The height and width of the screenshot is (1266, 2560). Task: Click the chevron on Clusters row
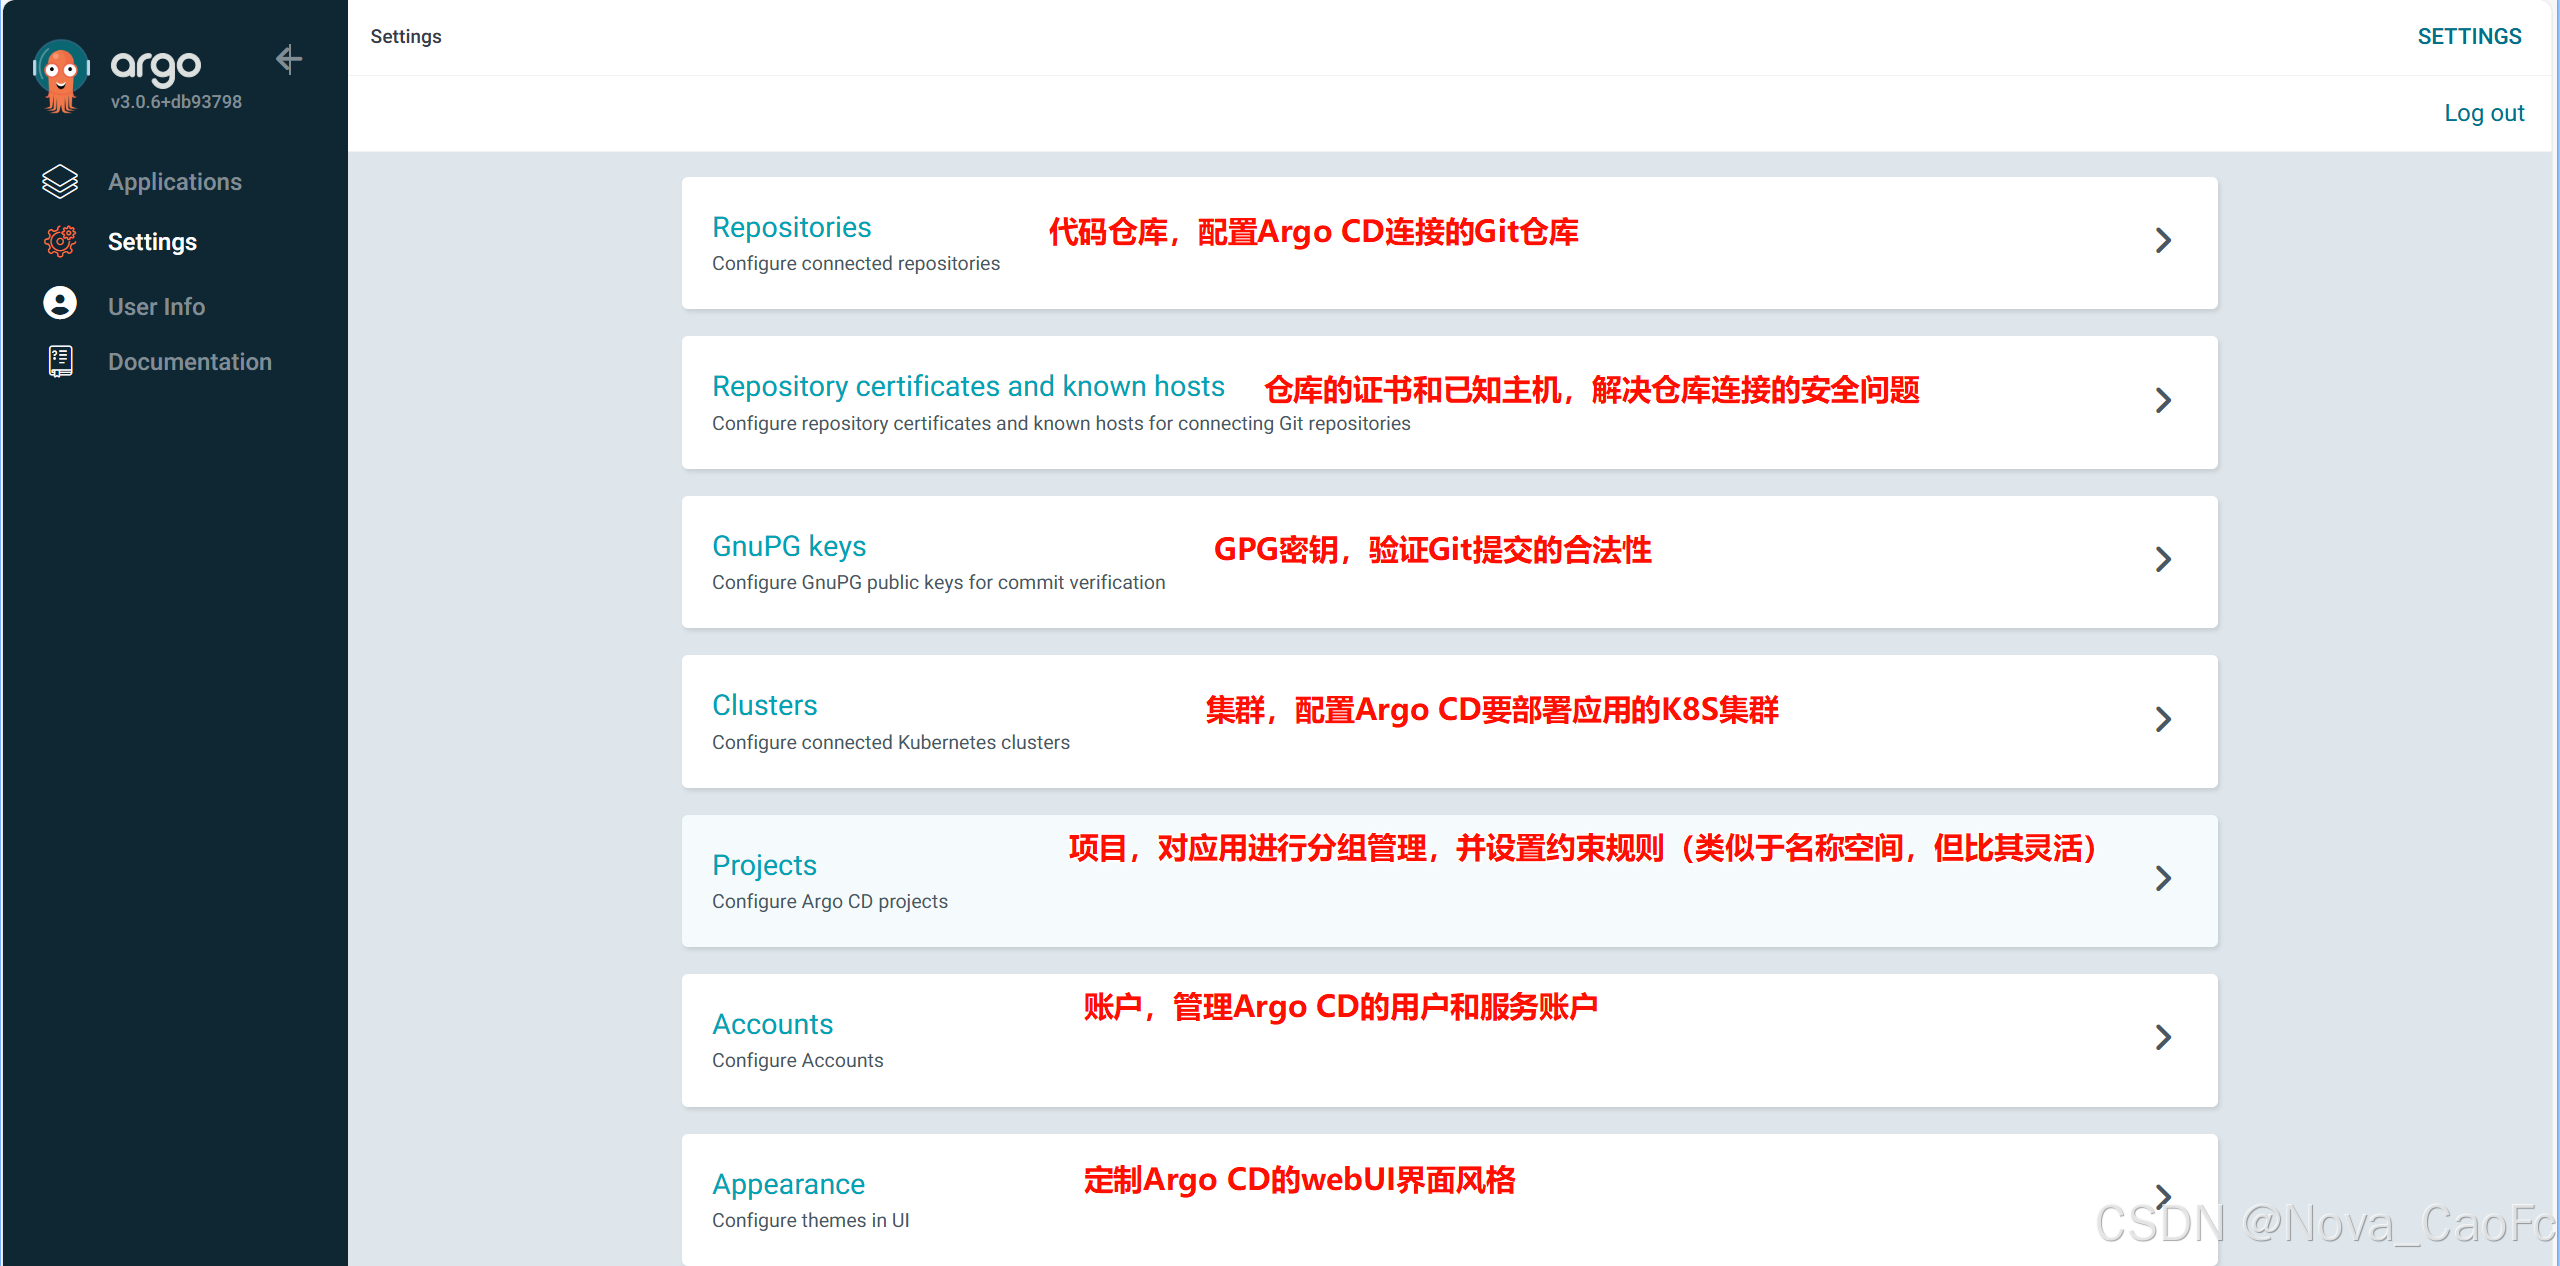coord(2163,719)
